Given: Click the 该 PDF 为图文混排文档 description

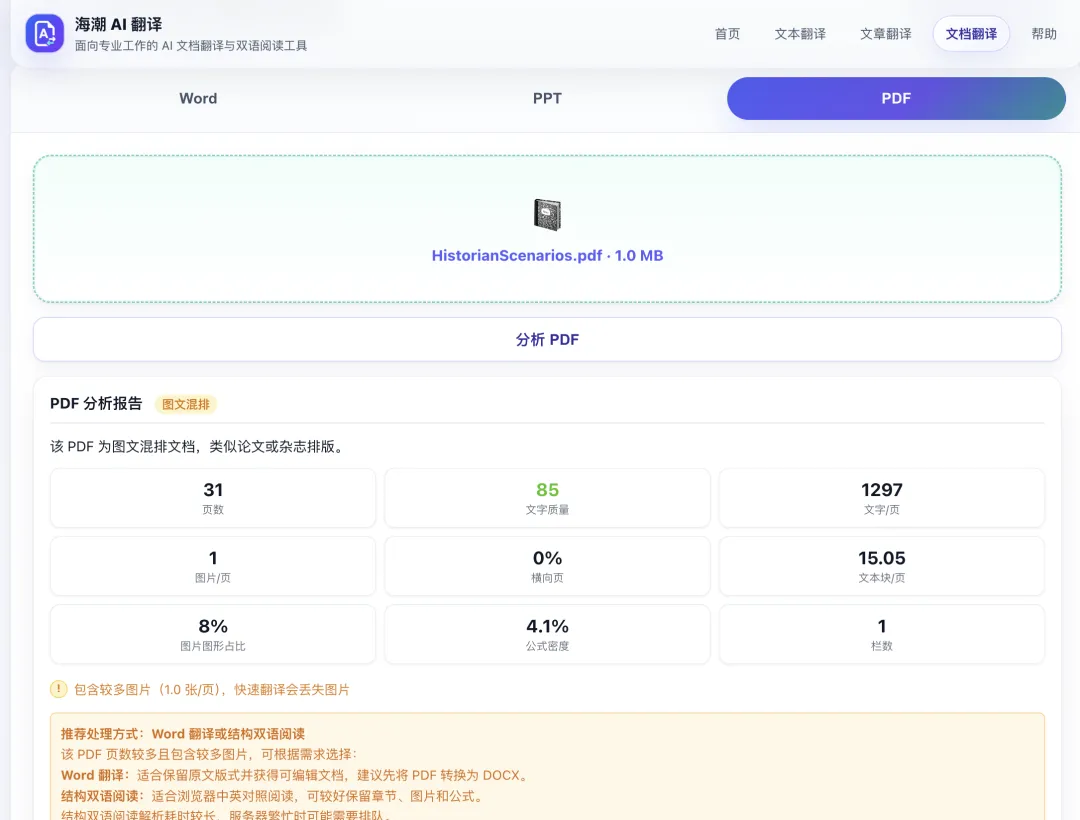Looking at the screenshot, I should [199, 446].
